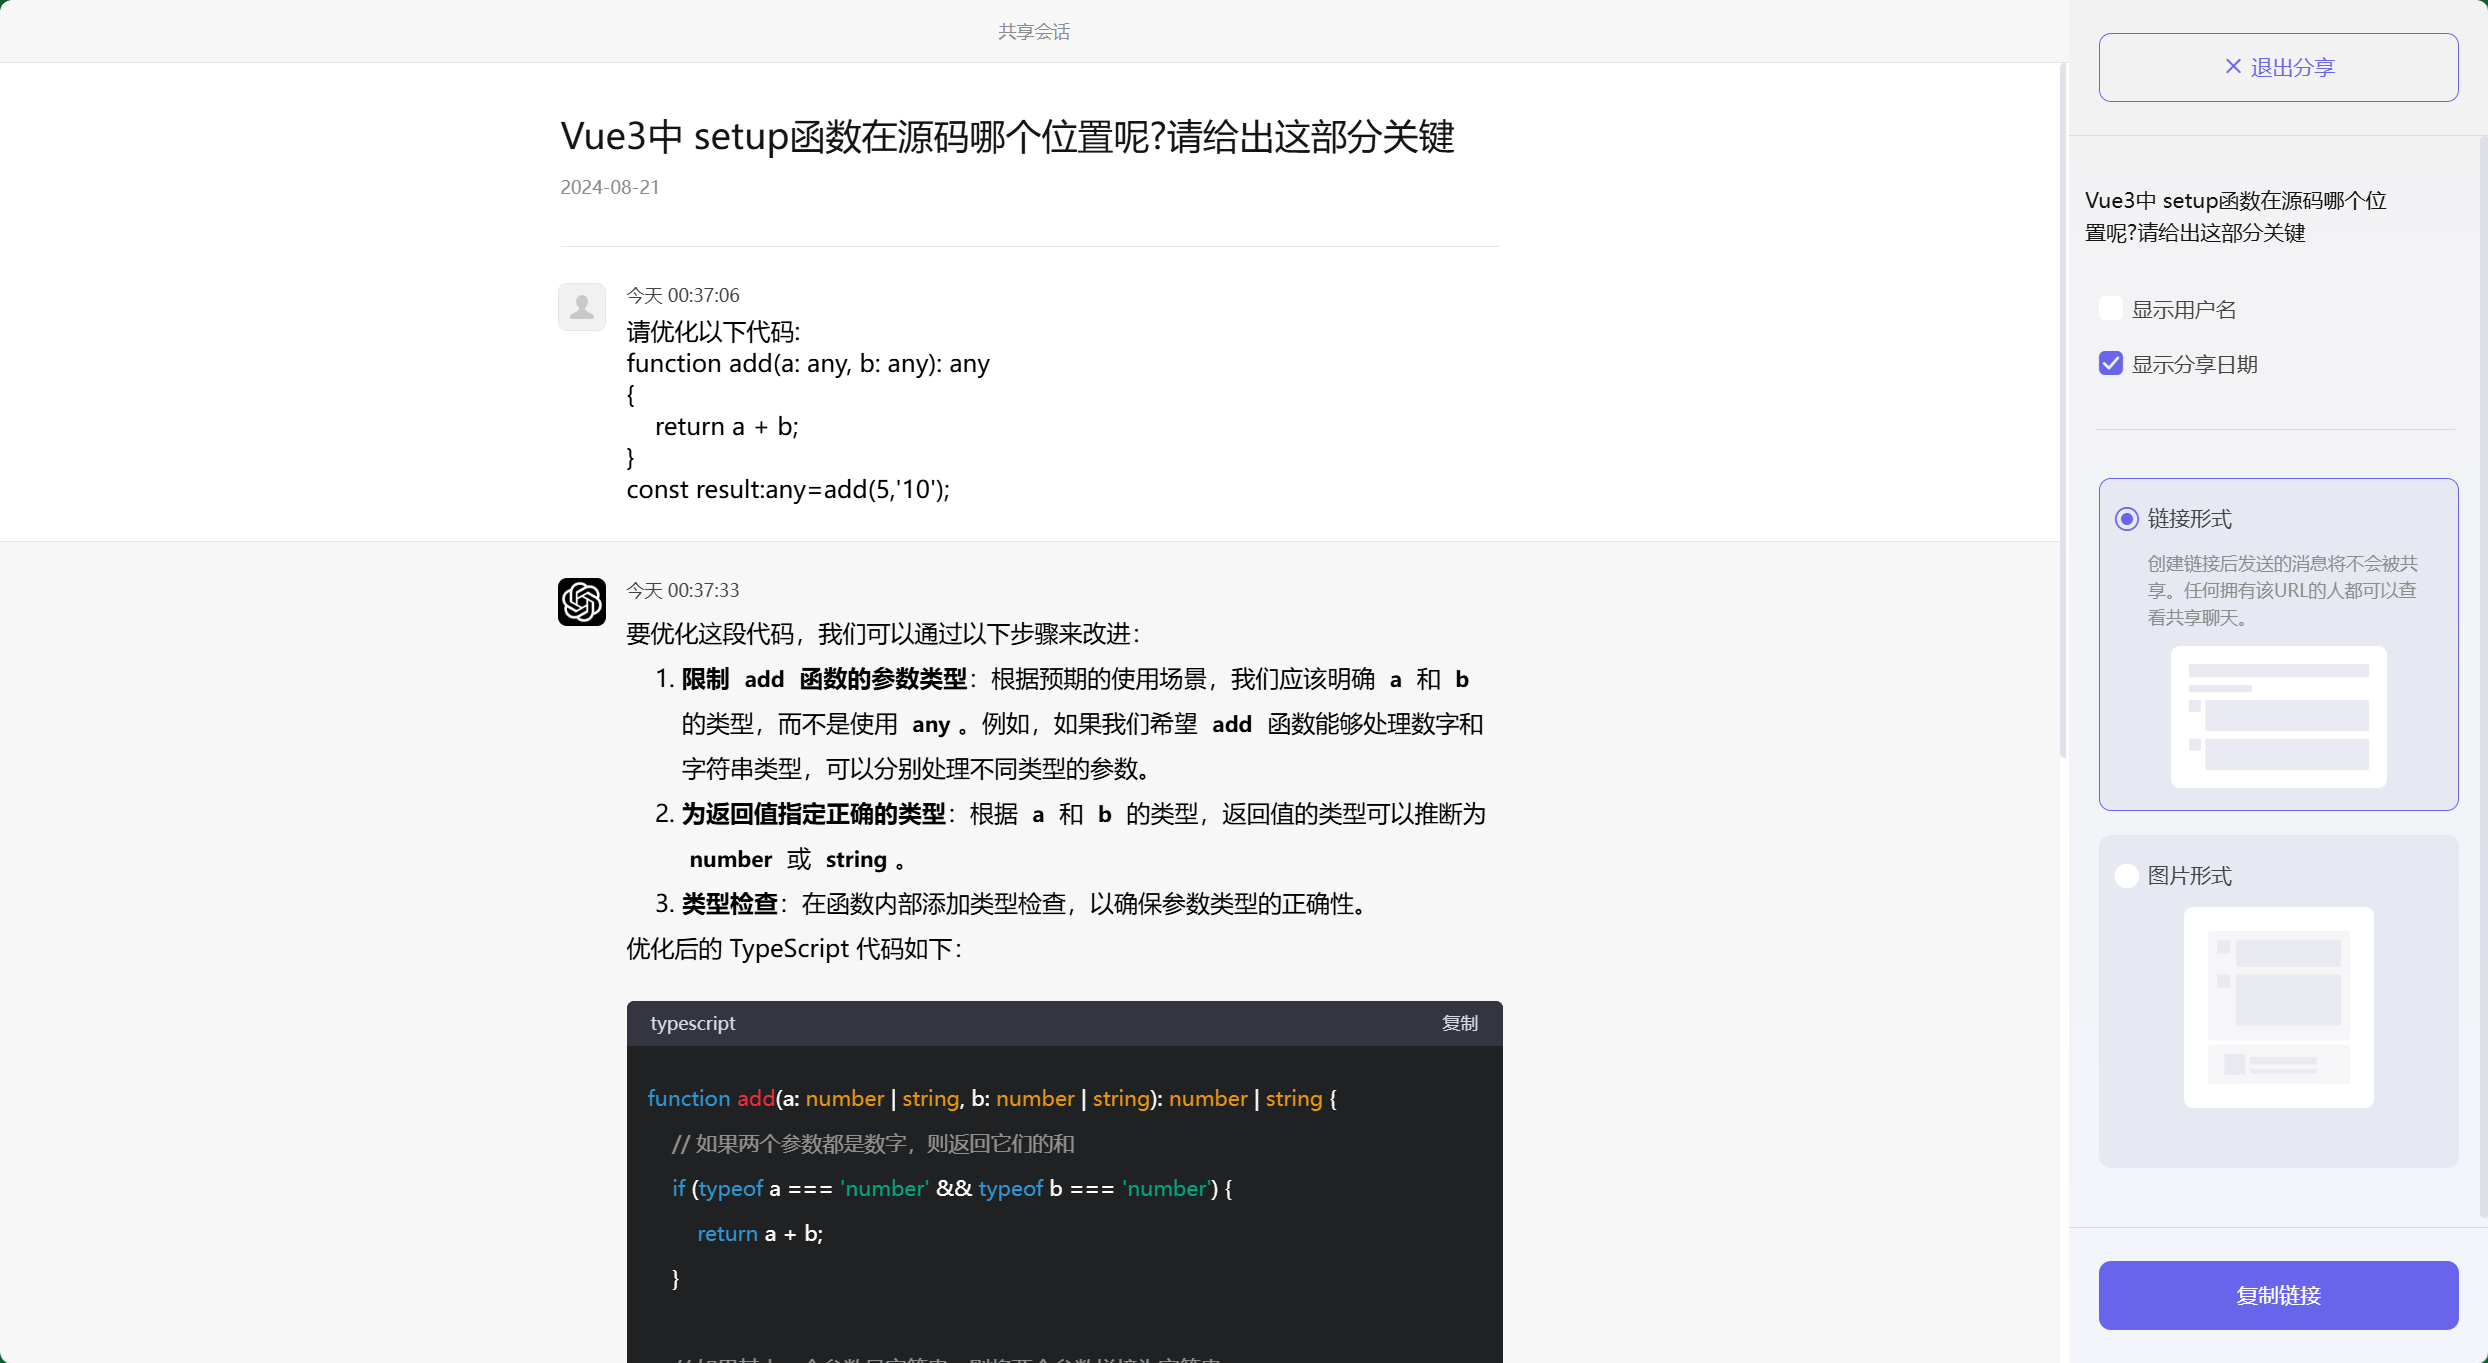
Task: Select the 图片形式 radio button
Action: (x=2126, y=875)
